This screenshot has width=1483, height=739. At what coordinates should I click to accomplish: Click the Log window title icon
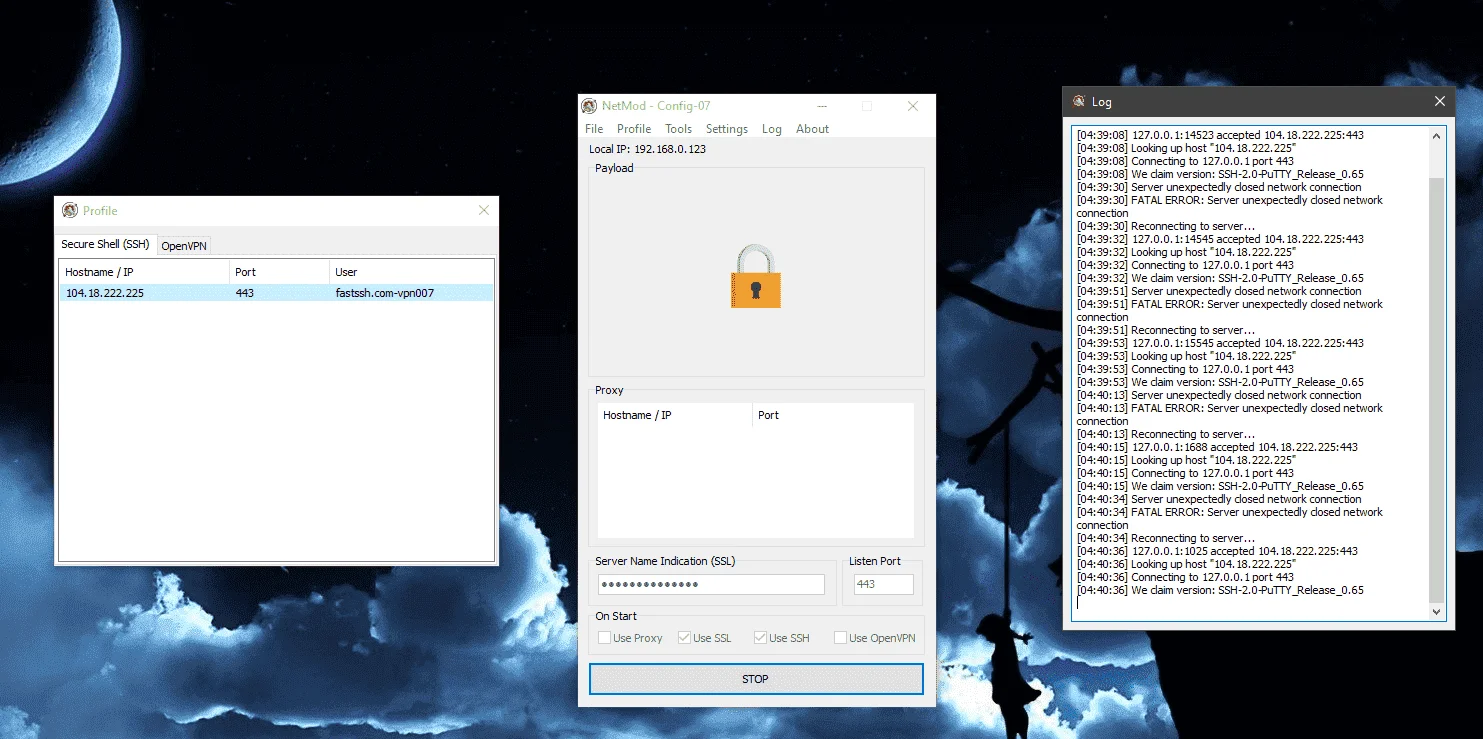point(1079,102)
